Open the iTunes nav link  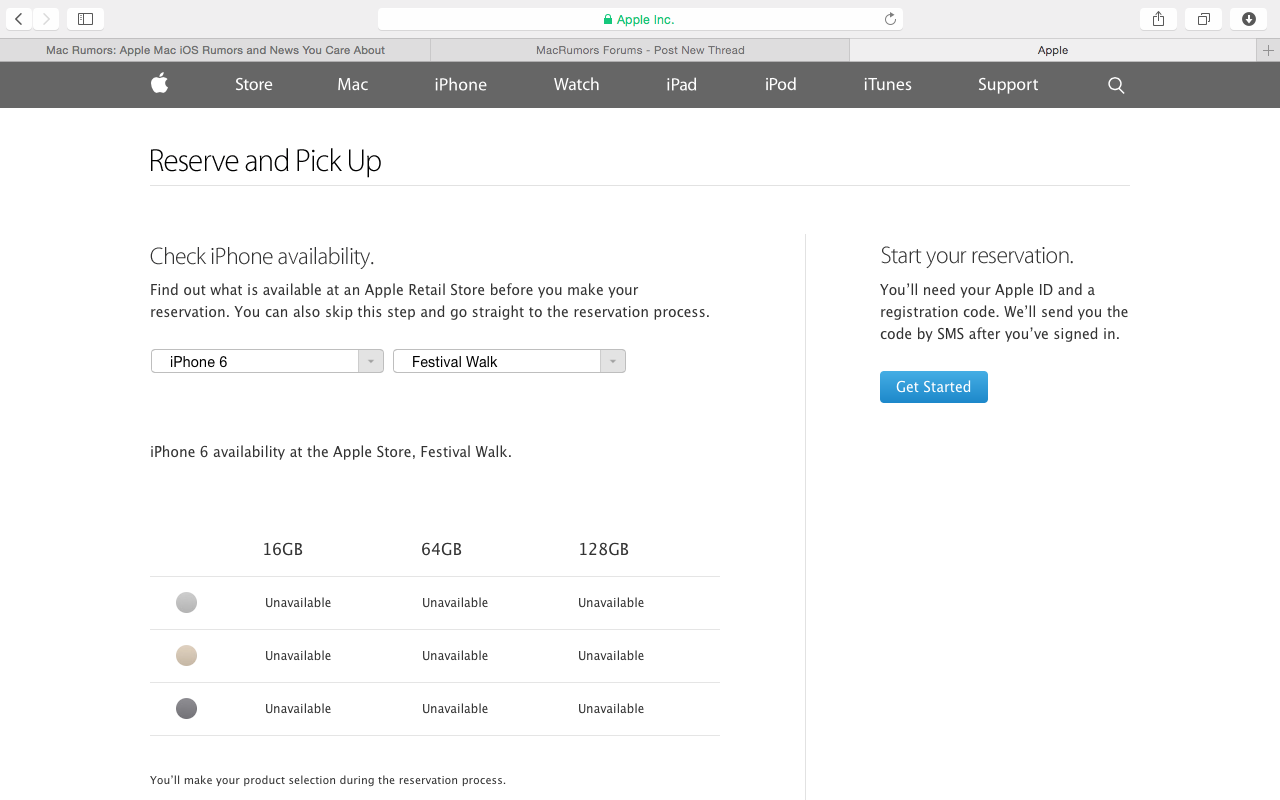tap(887, 85)
